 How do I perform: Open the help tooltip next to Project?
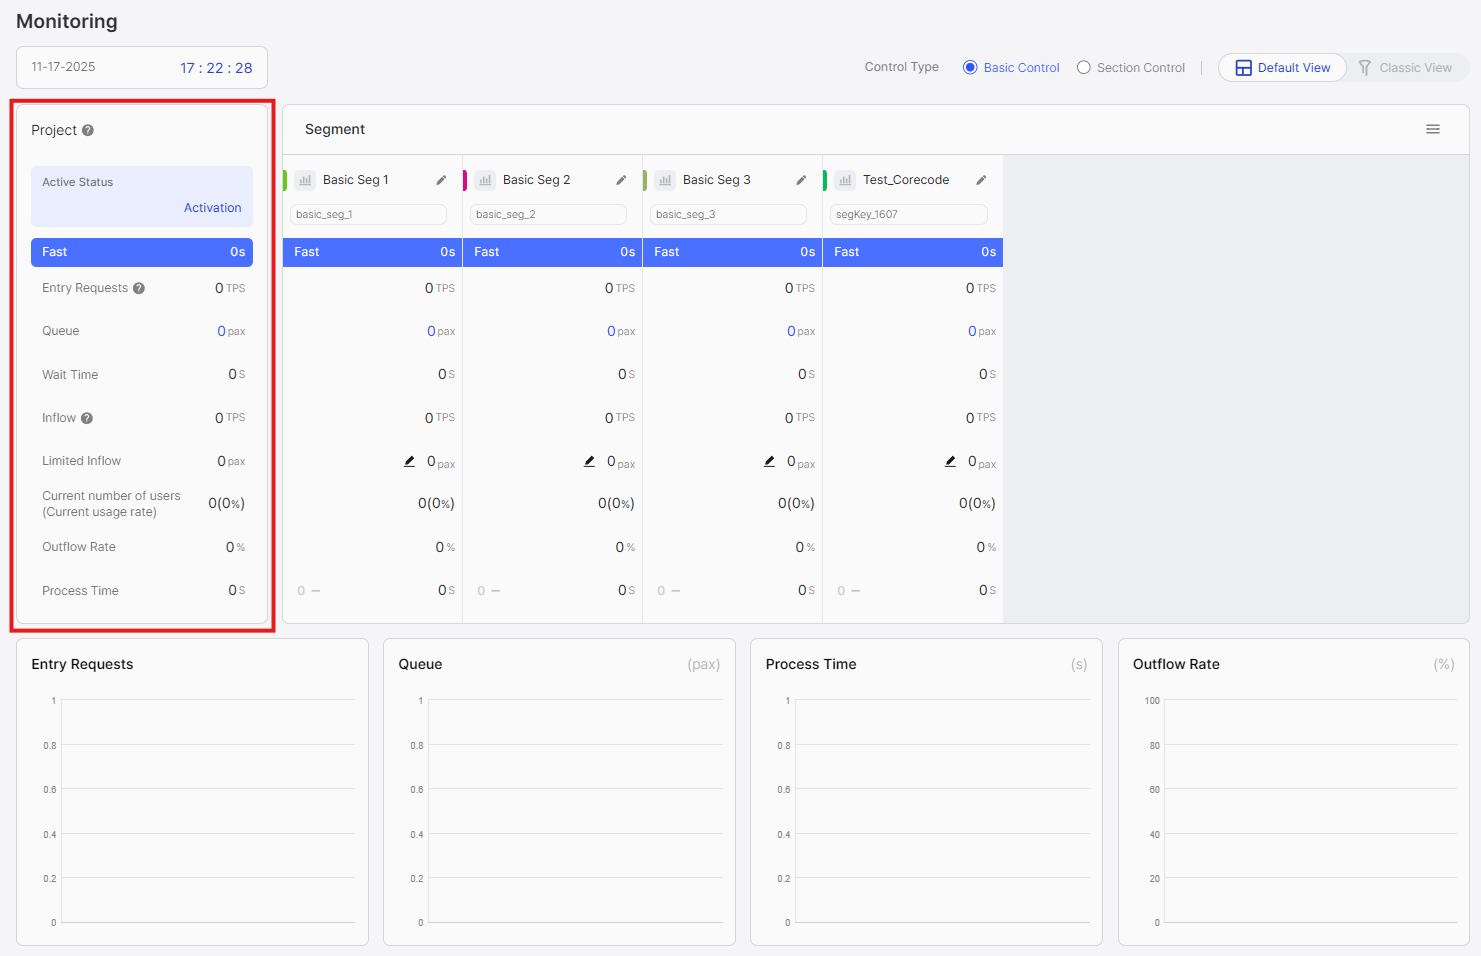click(x=88, y=129)
